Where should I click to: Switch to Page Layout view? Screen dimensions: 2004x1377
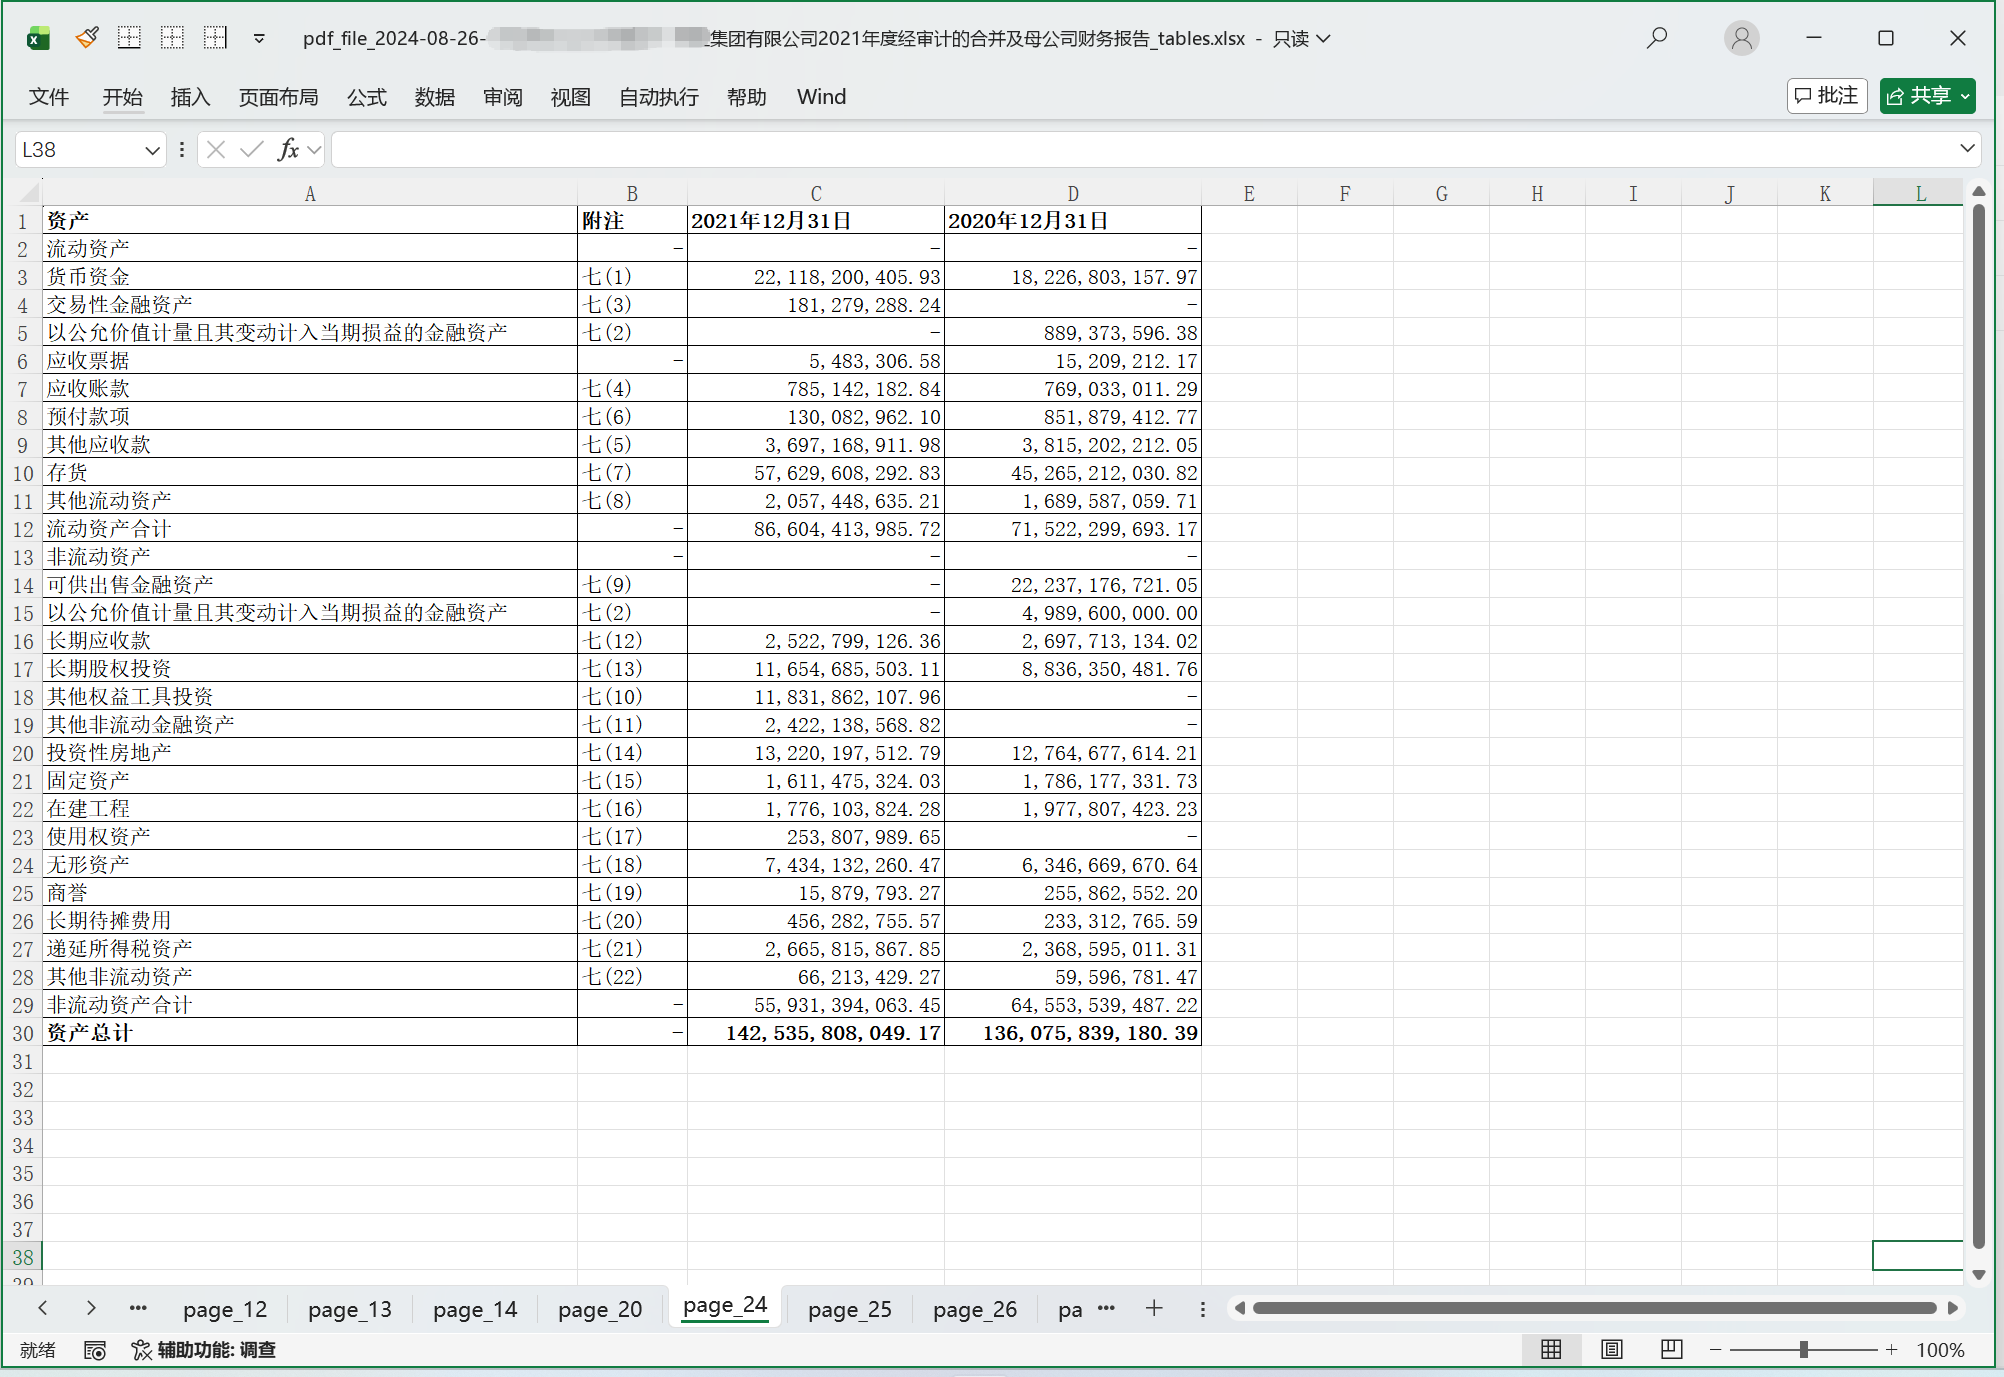pos(1611,1350)
